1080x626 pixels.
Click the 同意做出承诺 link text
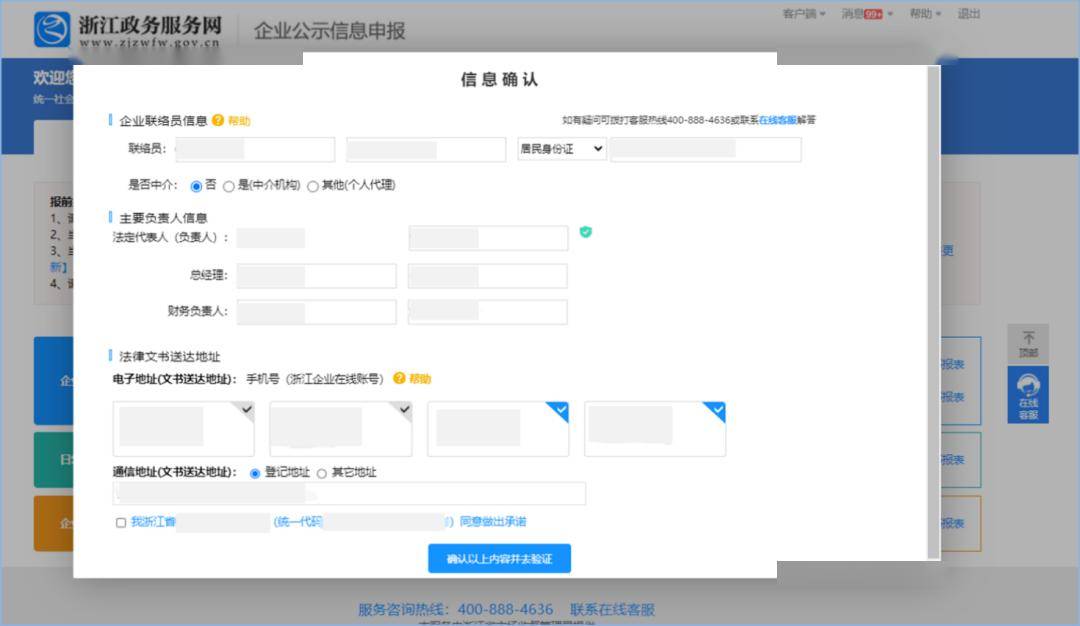[x=492, y=521]
